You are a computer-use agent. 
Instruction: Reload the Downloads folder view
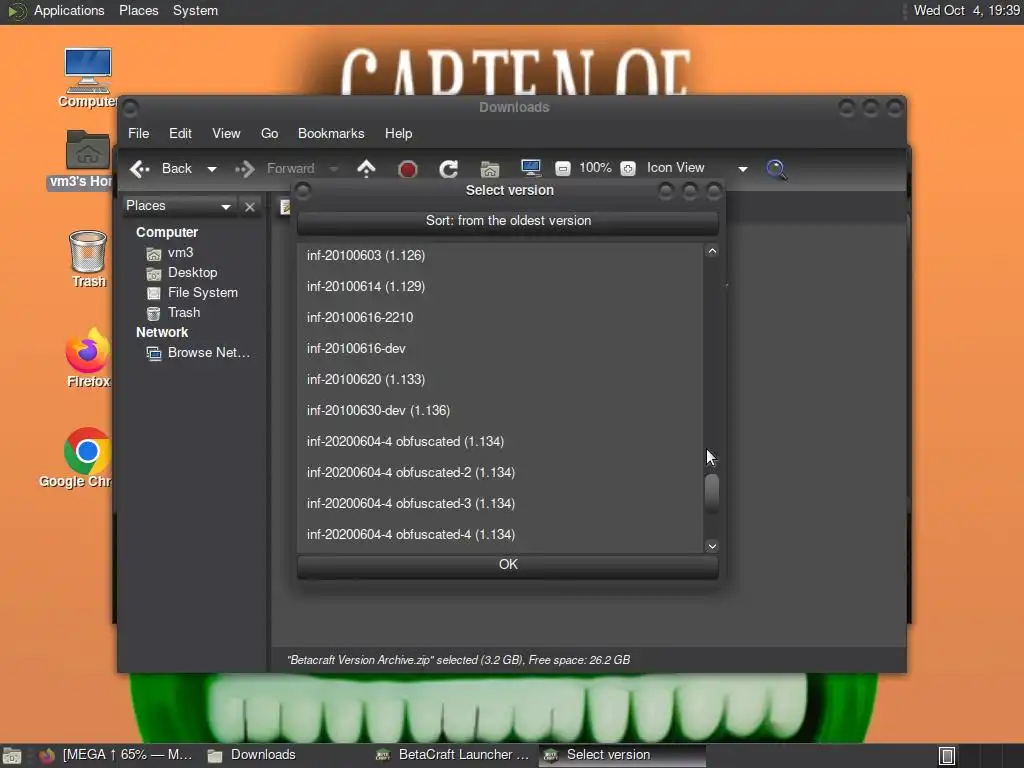449,169
